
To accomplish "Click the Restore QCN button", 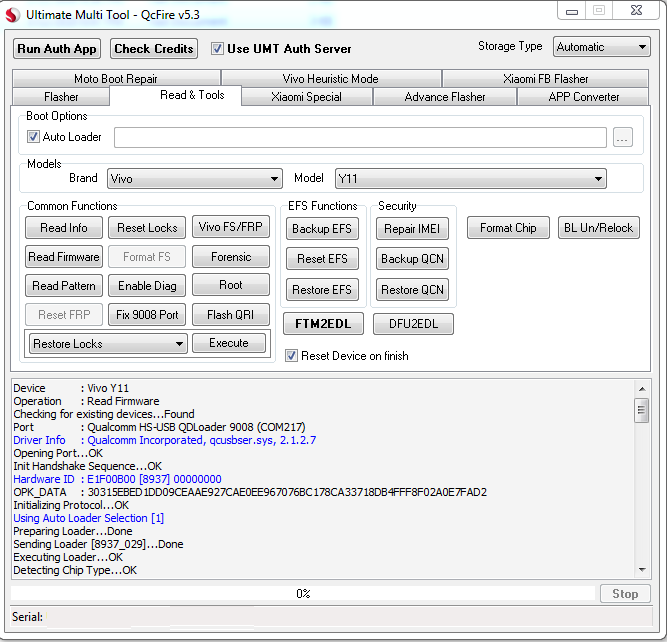I will (412, 290).
